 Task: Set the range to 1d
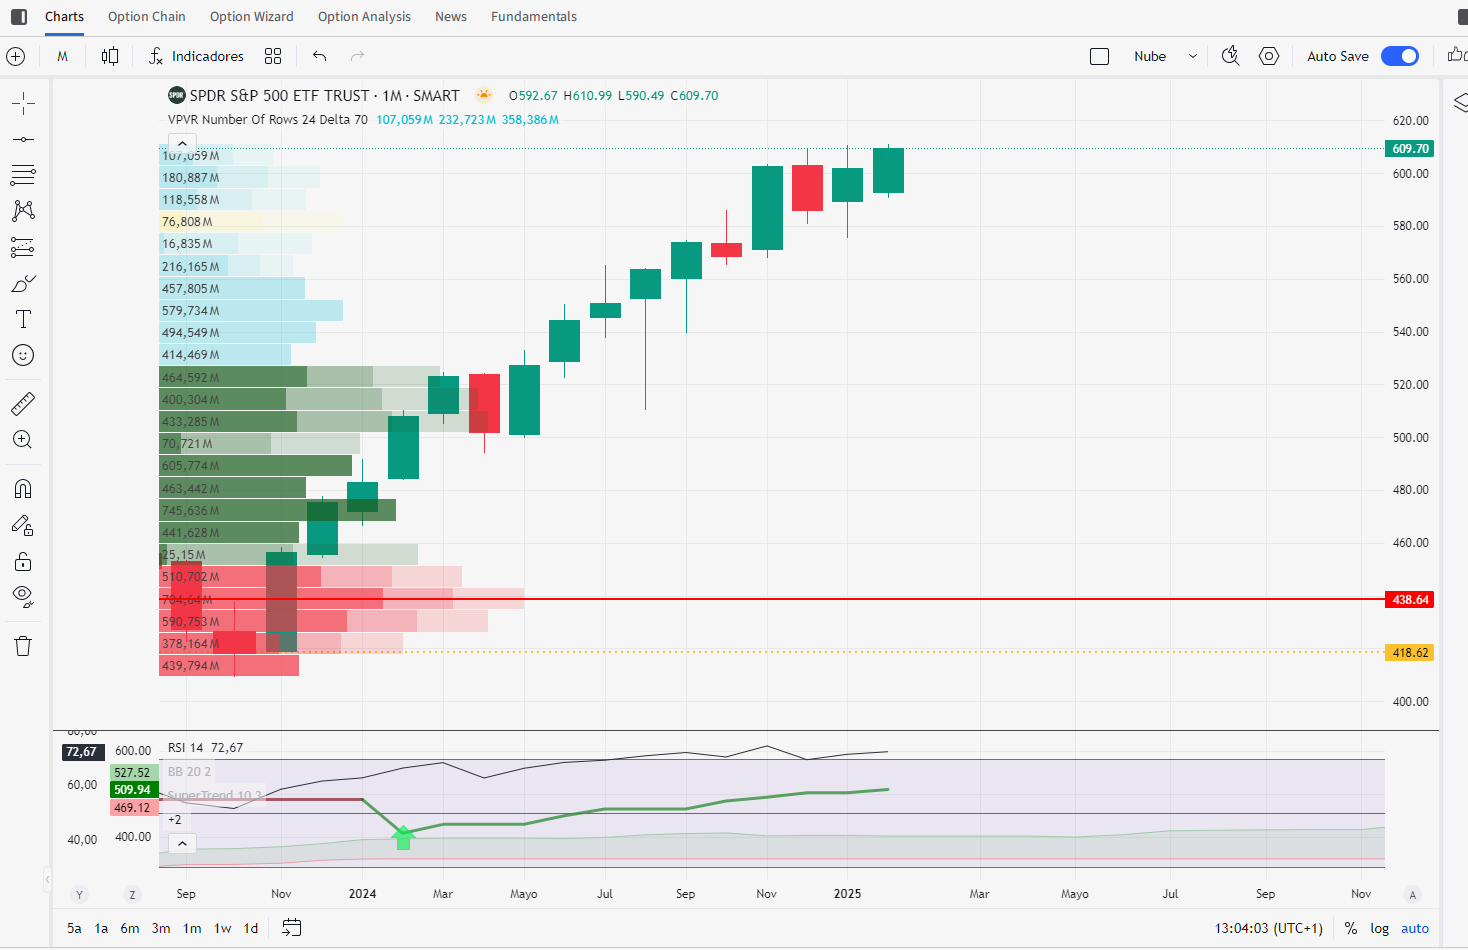251,928
